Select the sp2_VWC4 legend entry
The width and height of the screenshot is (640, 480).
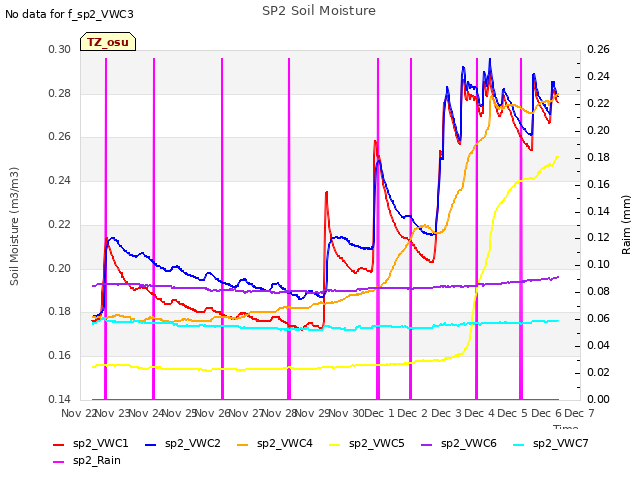click(x=275, y=444)
